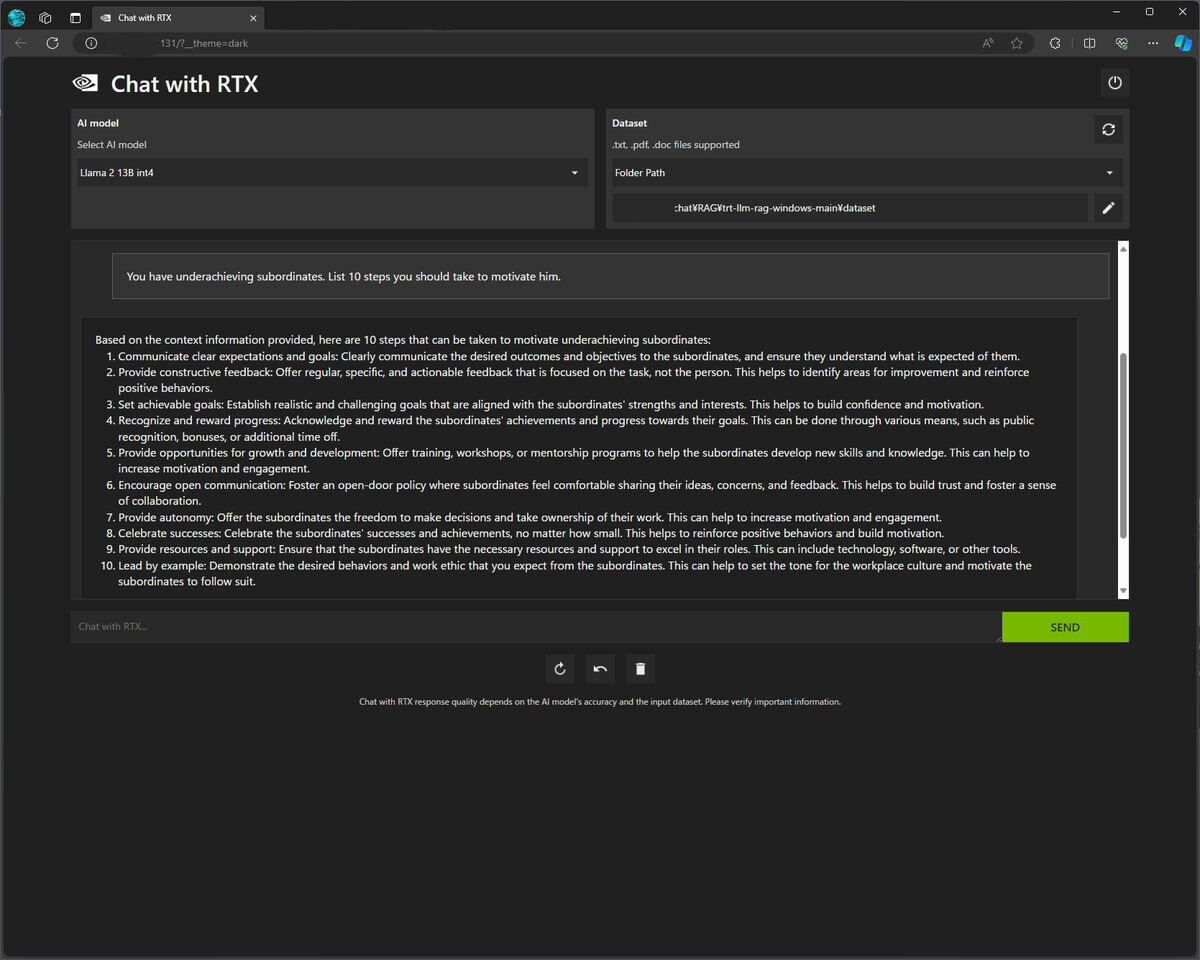Open the Folder Path dataset dropdown
Image resolution: width=1200 pixels, height=960 pixels.
click(866, 173)
